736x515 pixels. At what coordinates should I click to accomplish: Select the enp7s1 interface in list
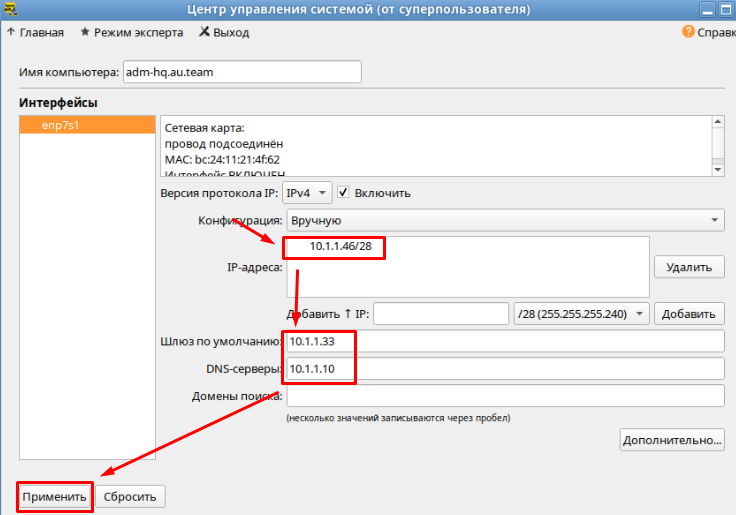click(x=88, y=125)
